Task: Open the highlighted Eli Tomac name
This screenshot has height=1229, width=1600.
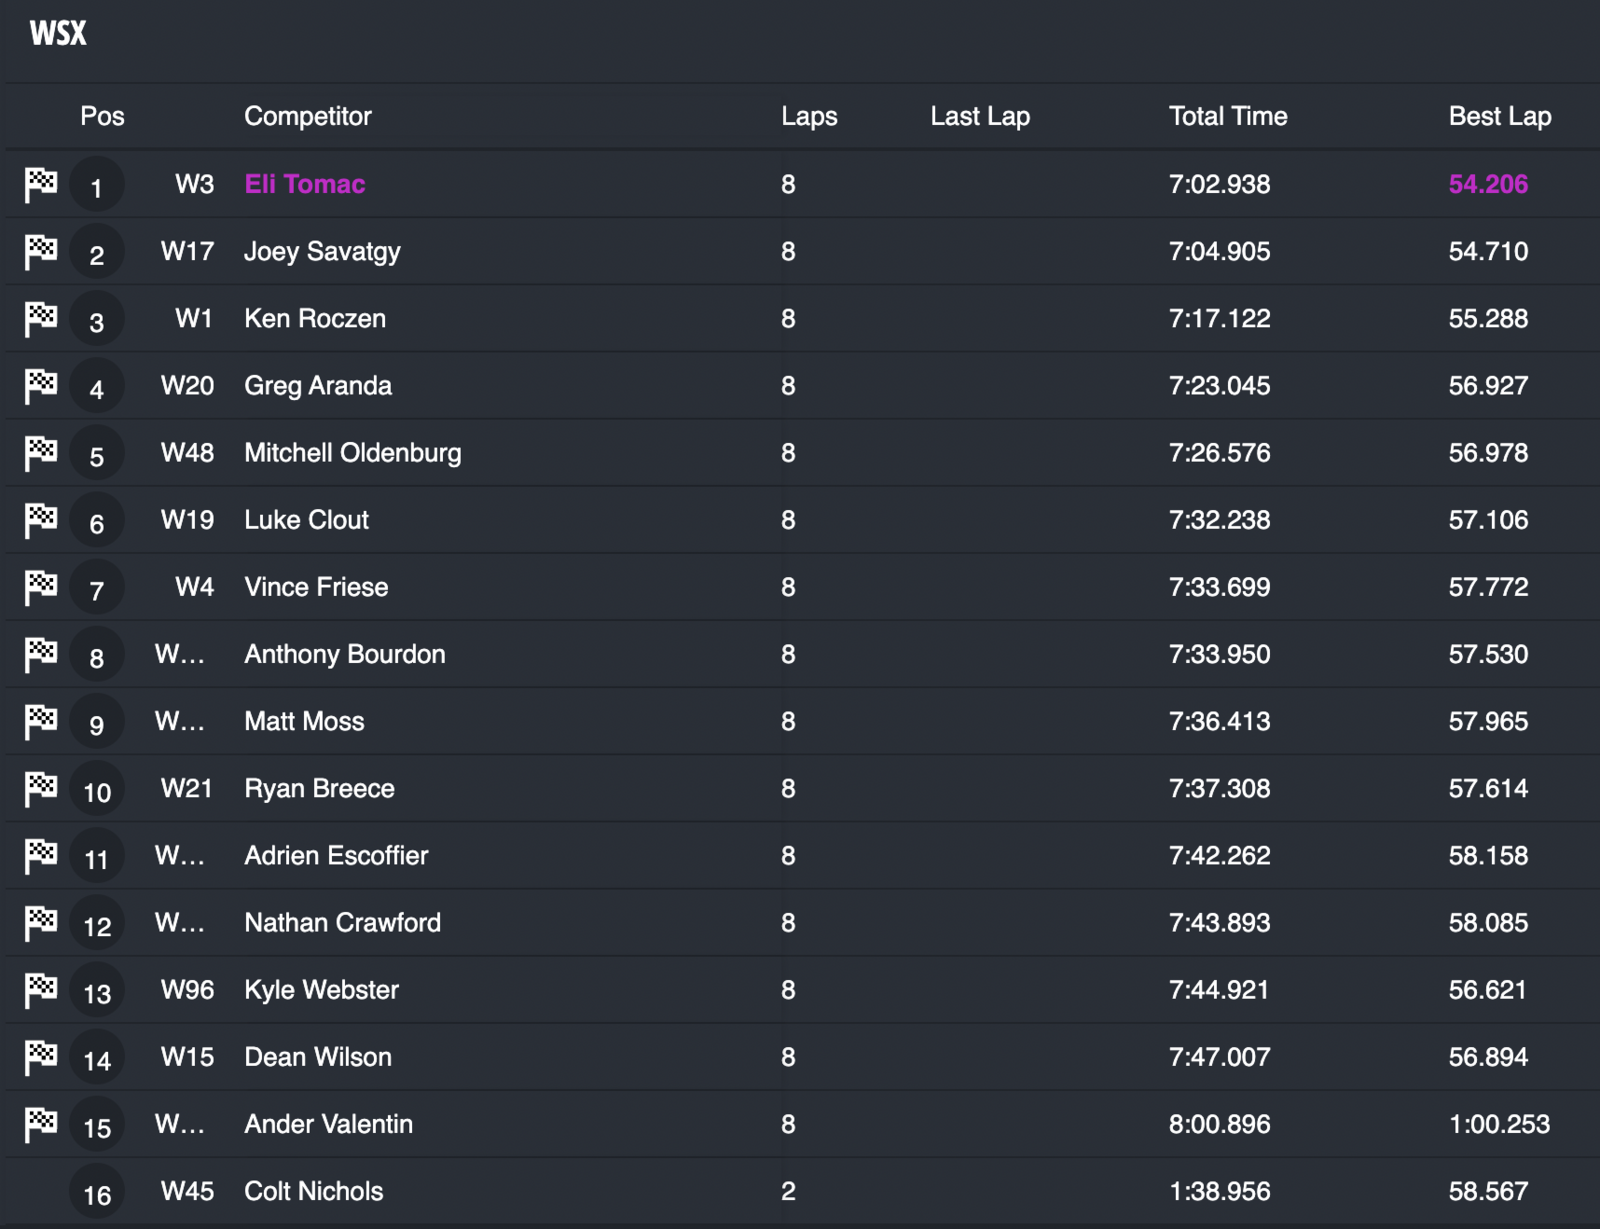Action: (x=305, y=184)
